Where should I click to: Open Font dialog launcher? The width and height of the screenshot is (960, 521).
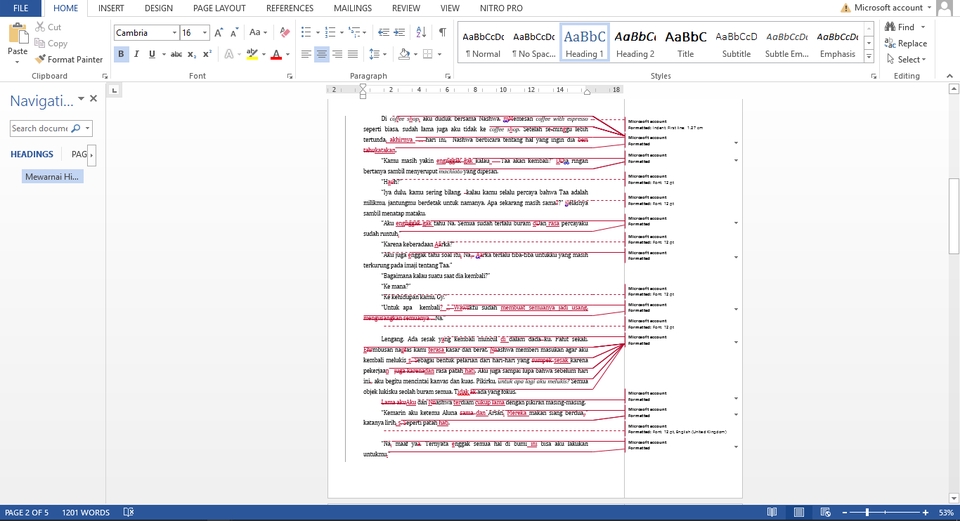click(x=290, y=77)
